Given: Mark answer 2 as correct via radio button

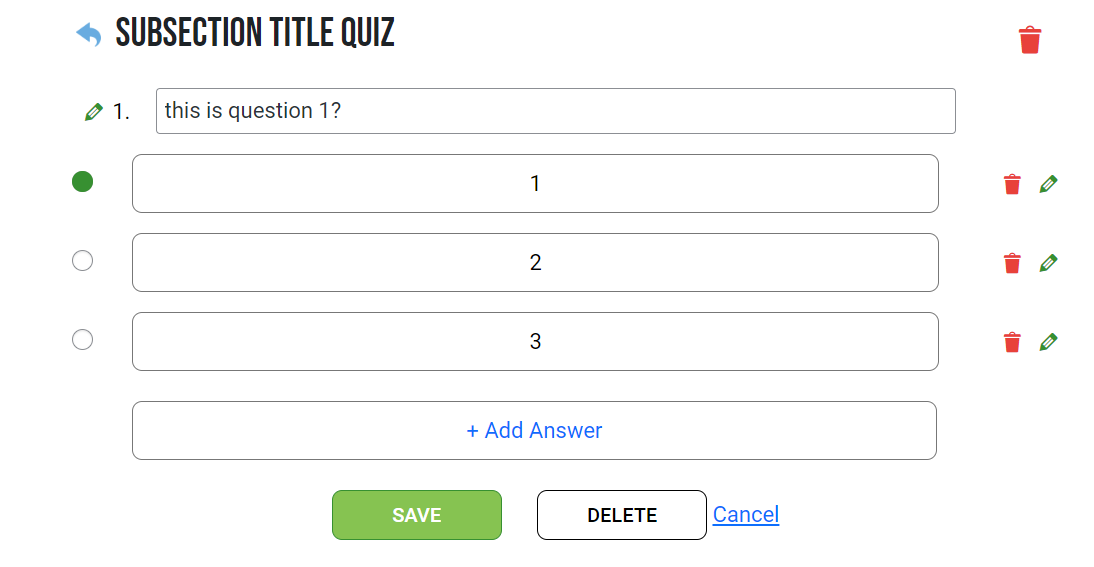Looking at the screenshot, I should [83, 261].
